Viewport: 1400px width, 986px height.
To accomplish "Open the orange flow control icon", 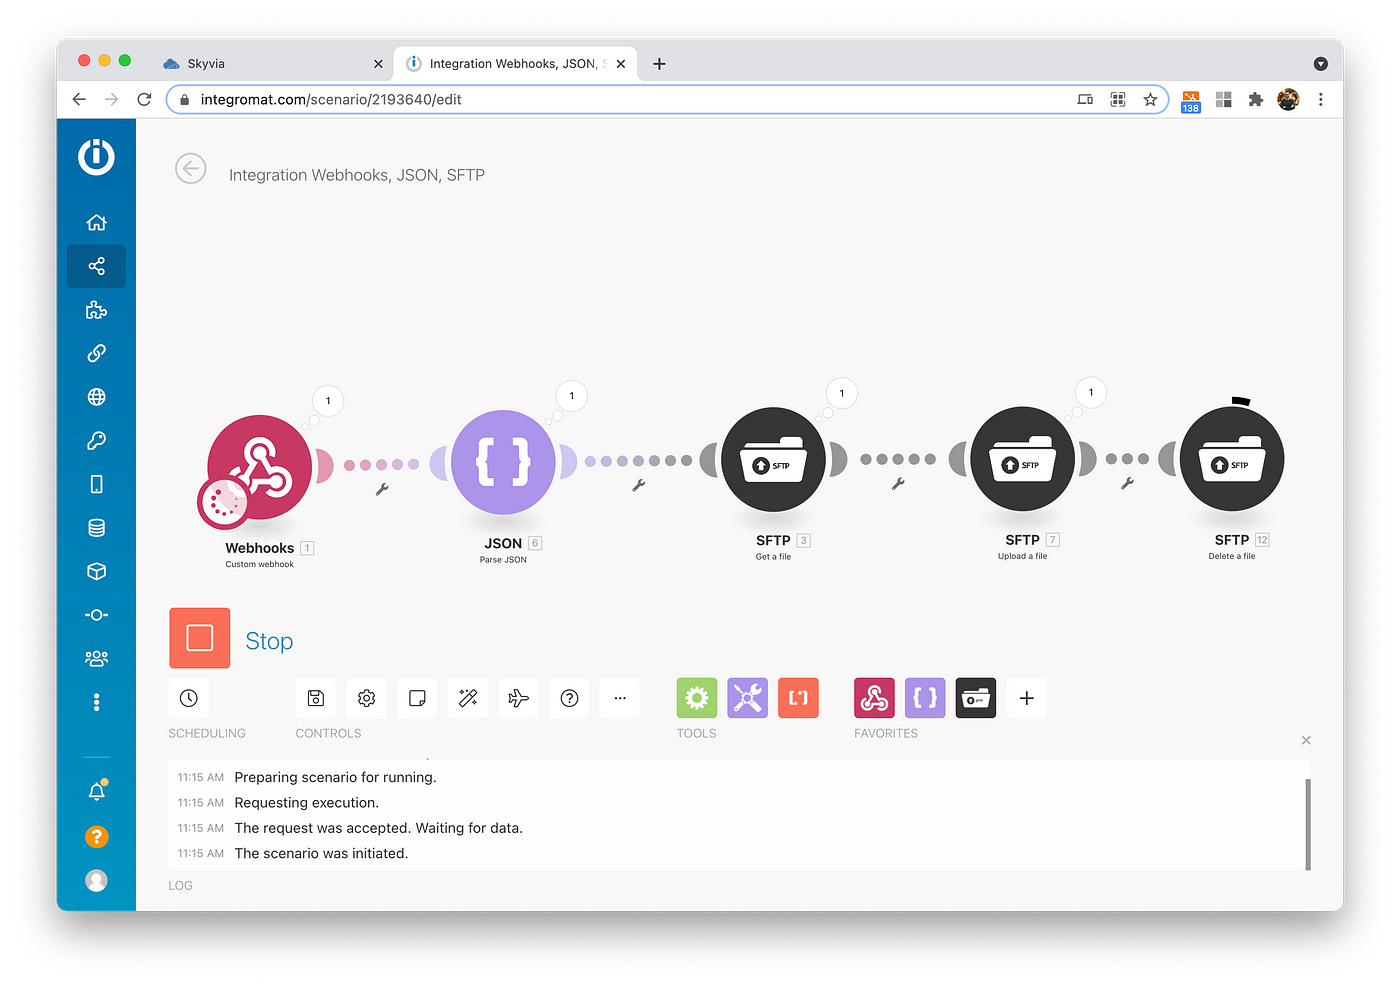I will (798, 698).
